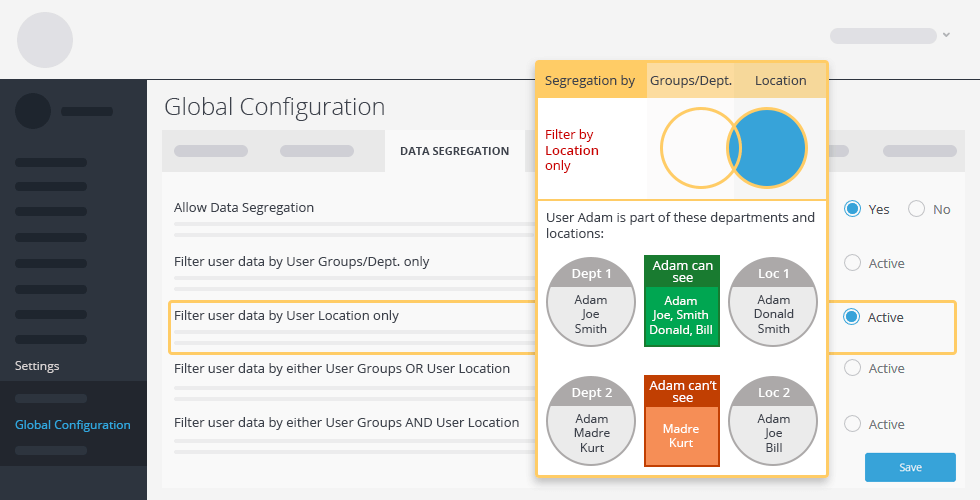Click the Save button

tap(910, 467)
